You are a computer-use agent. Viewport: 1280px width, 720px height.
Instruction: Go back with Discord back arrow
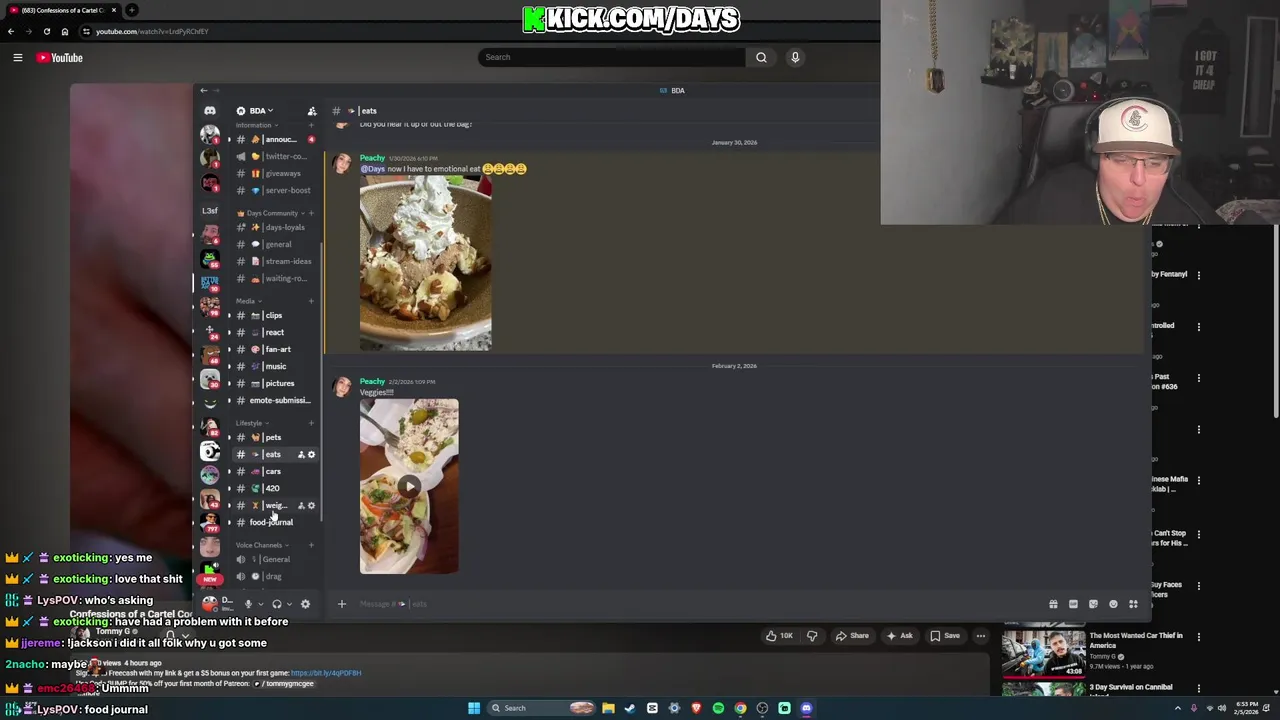click(x=203, y=91)
